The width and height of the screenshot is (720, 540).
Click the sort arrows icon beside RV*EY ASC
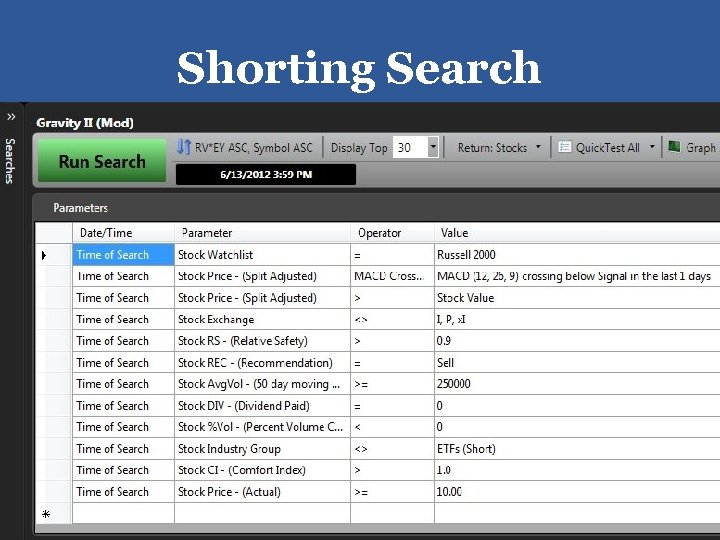pyautogui.click(x=184, y=147)
